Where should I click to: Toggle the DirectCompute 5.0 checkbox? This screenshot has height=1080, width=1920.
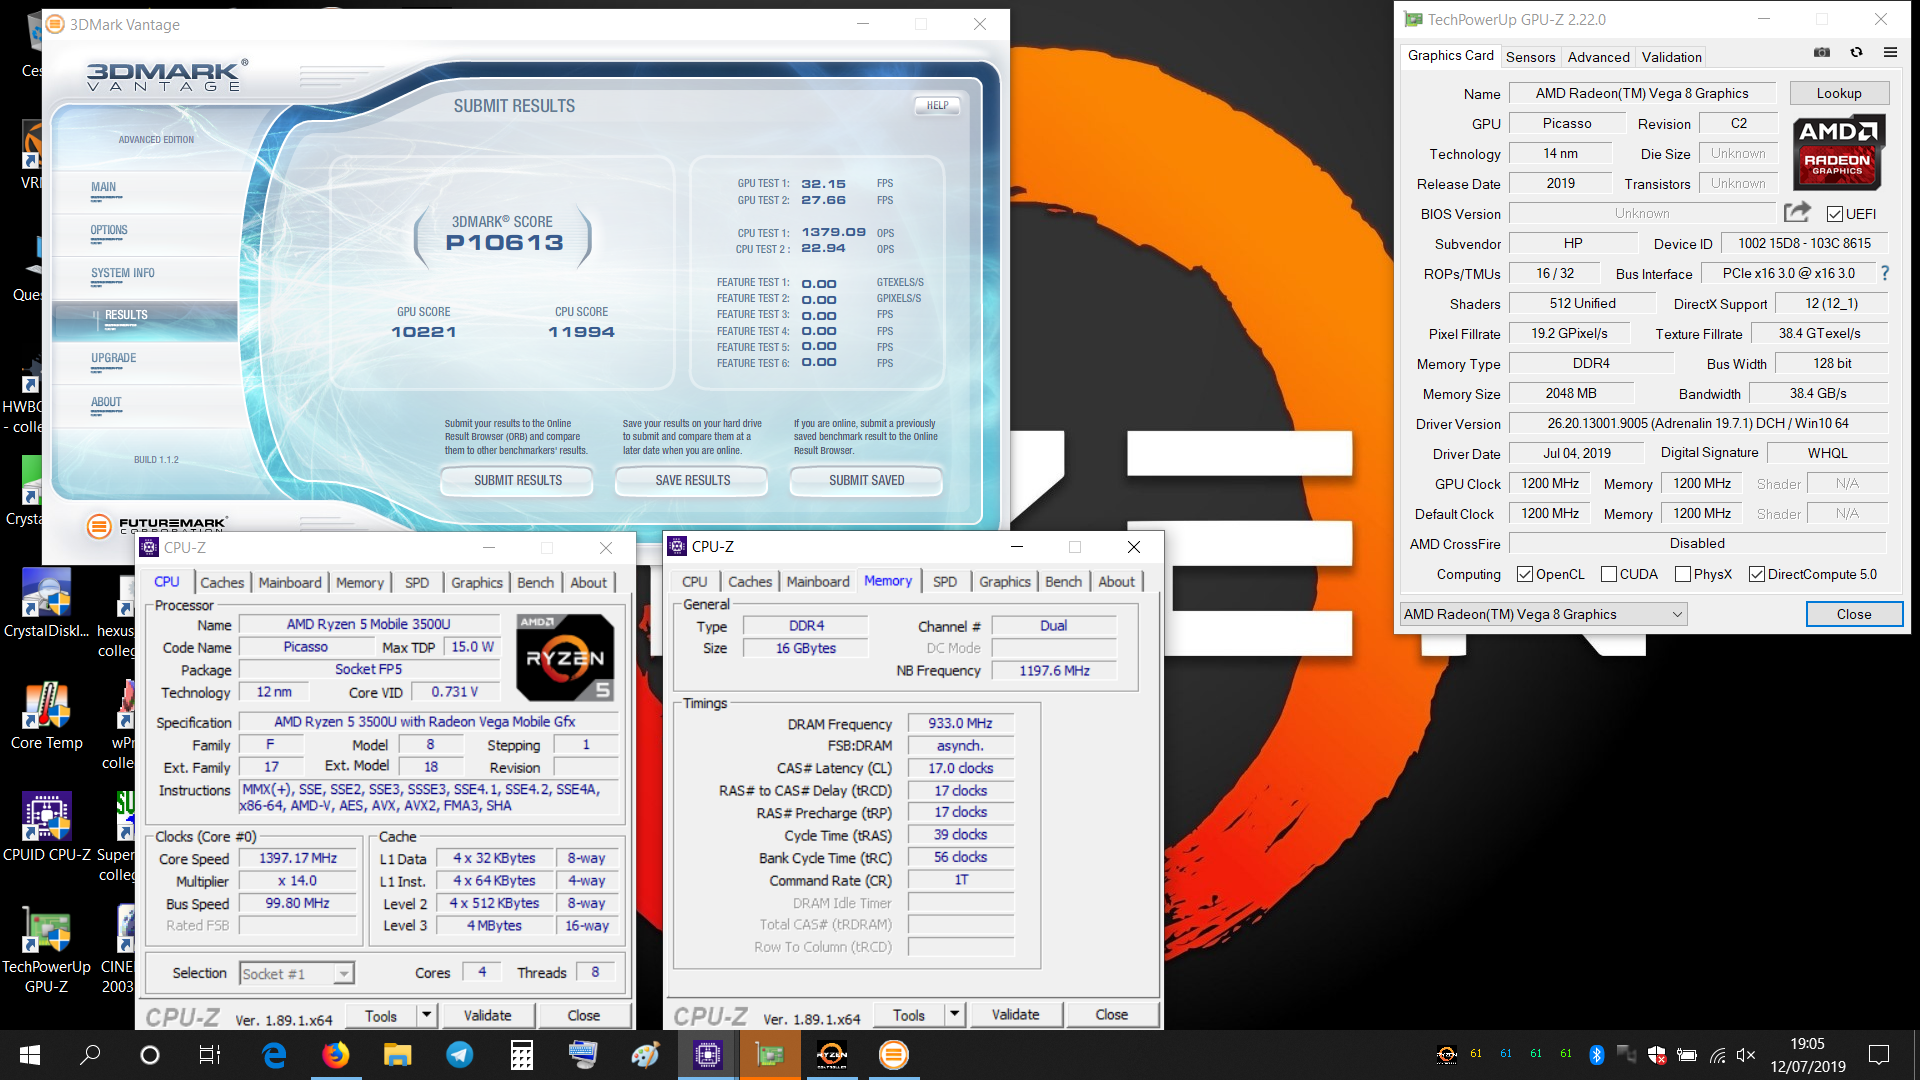point(1757,574)
